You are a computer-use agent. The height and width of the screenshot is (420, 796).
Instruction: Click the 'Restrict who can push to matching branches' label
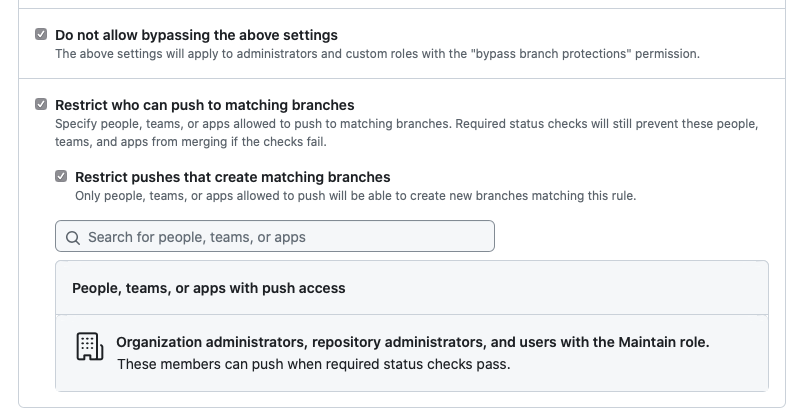pos(205,105)
